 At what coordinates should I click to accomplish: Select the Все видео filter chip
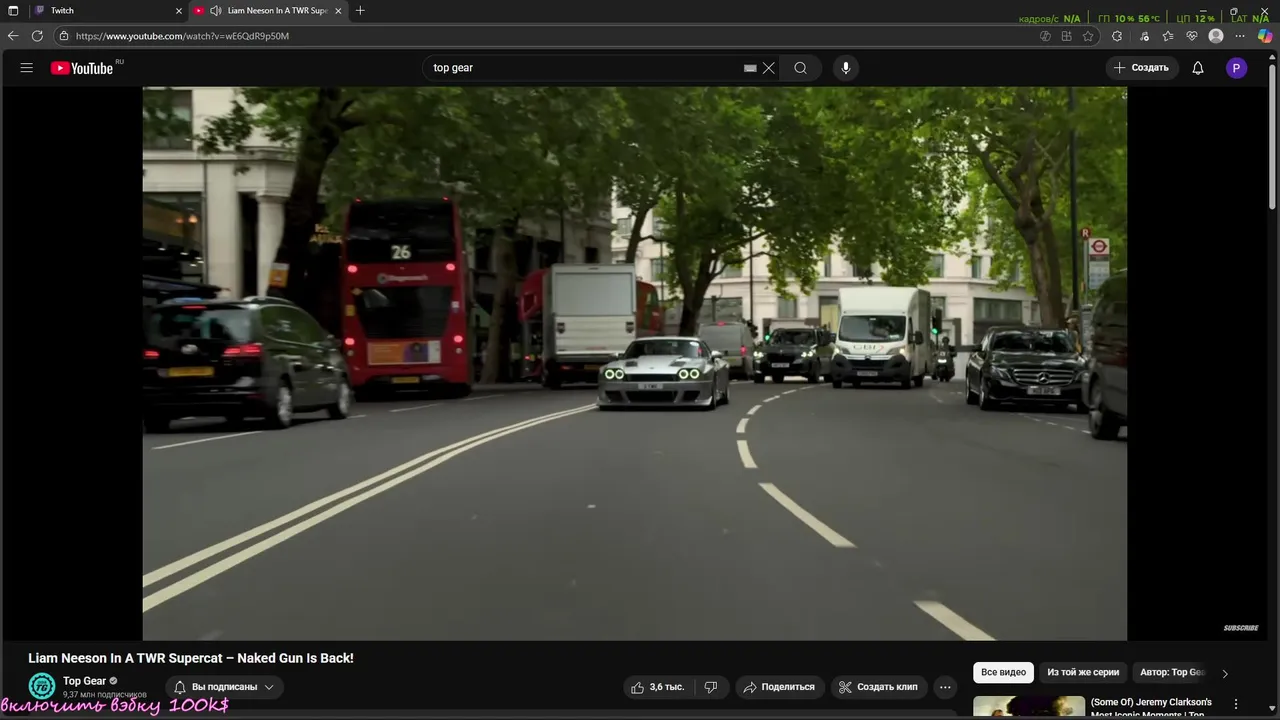tap(1003, 673)
